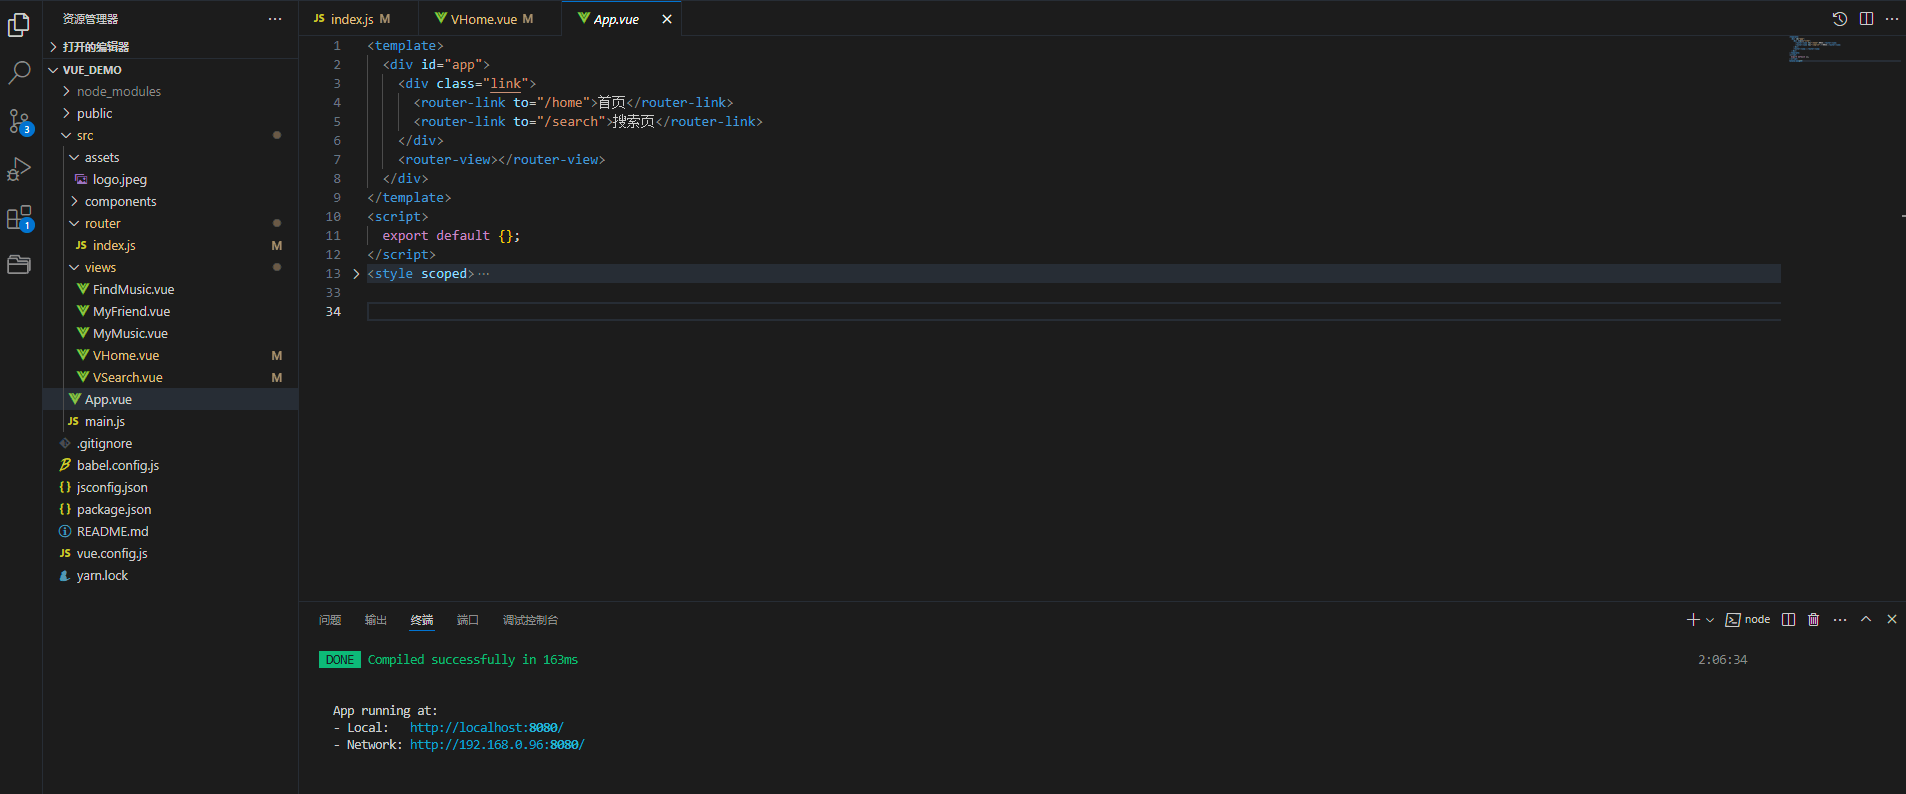
Task: Split the terminal panel
Action: point(1789,620)
